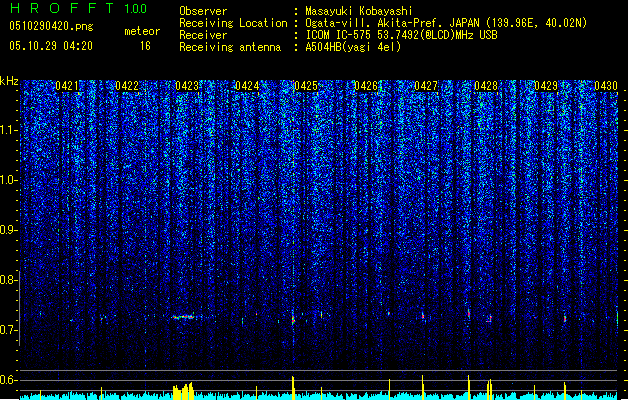Select antenna value A504HB(yagi 4el)
This screenshot has height=400, width=629.
(x=353, y=47)
